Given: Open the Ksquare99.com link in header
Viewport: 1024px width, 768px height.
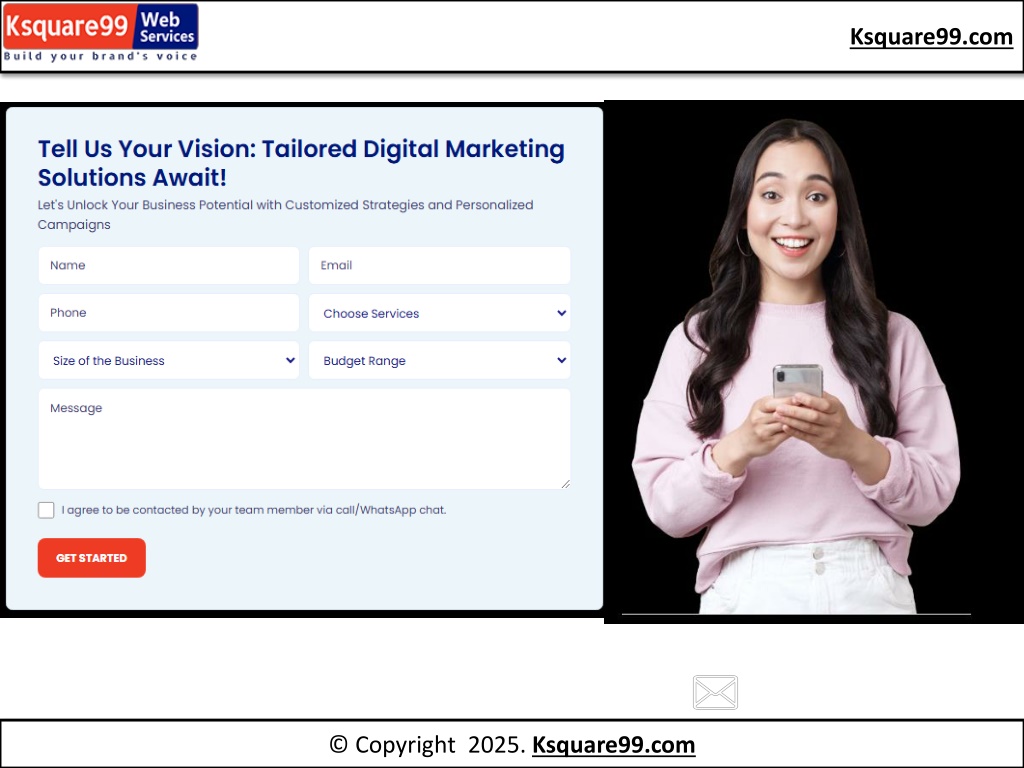Looking at the screenshot, I should pyautogui.click(x=931, y=37).
